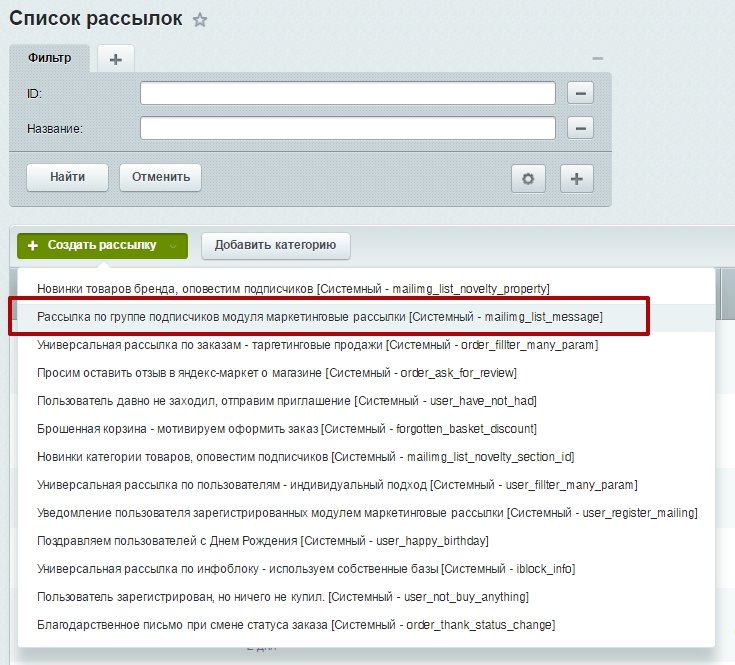Click into the Название input field

(x=347, y=128)
